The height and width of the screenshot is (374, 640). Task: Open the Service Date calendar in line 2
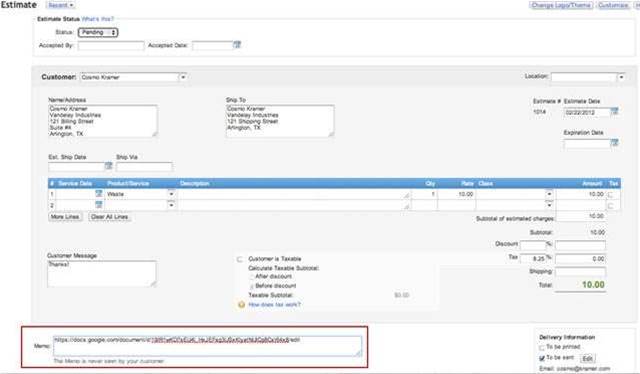99,205
